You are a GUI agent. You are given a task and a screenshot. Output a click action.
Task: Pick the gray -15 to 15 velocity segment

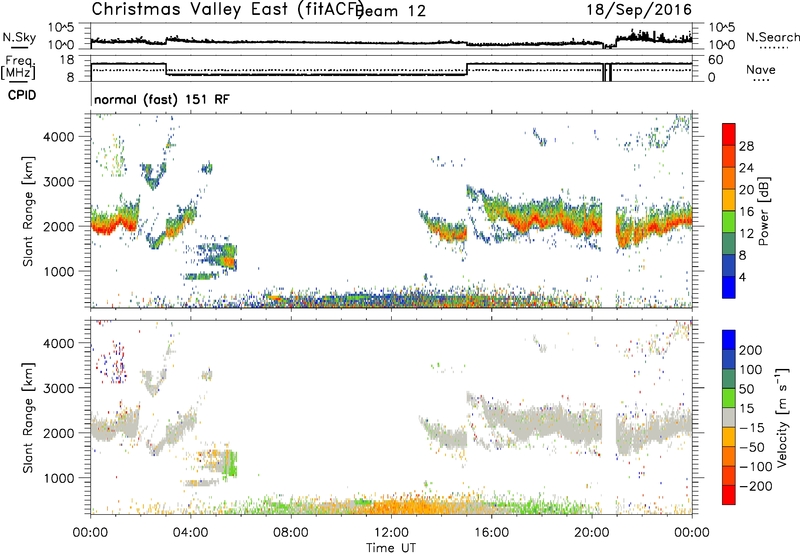(x=729, y=418)
